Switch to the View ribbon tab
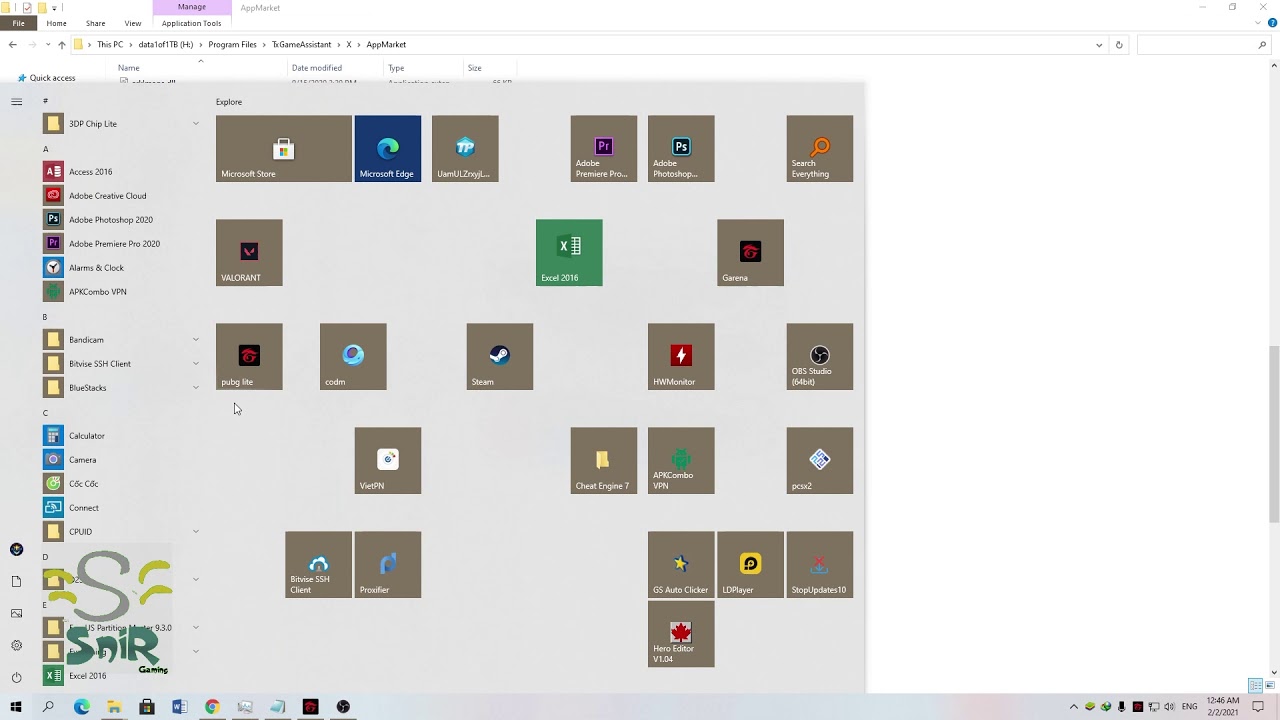This screenshot has width=1280, height=720. [x=133, y=23]
